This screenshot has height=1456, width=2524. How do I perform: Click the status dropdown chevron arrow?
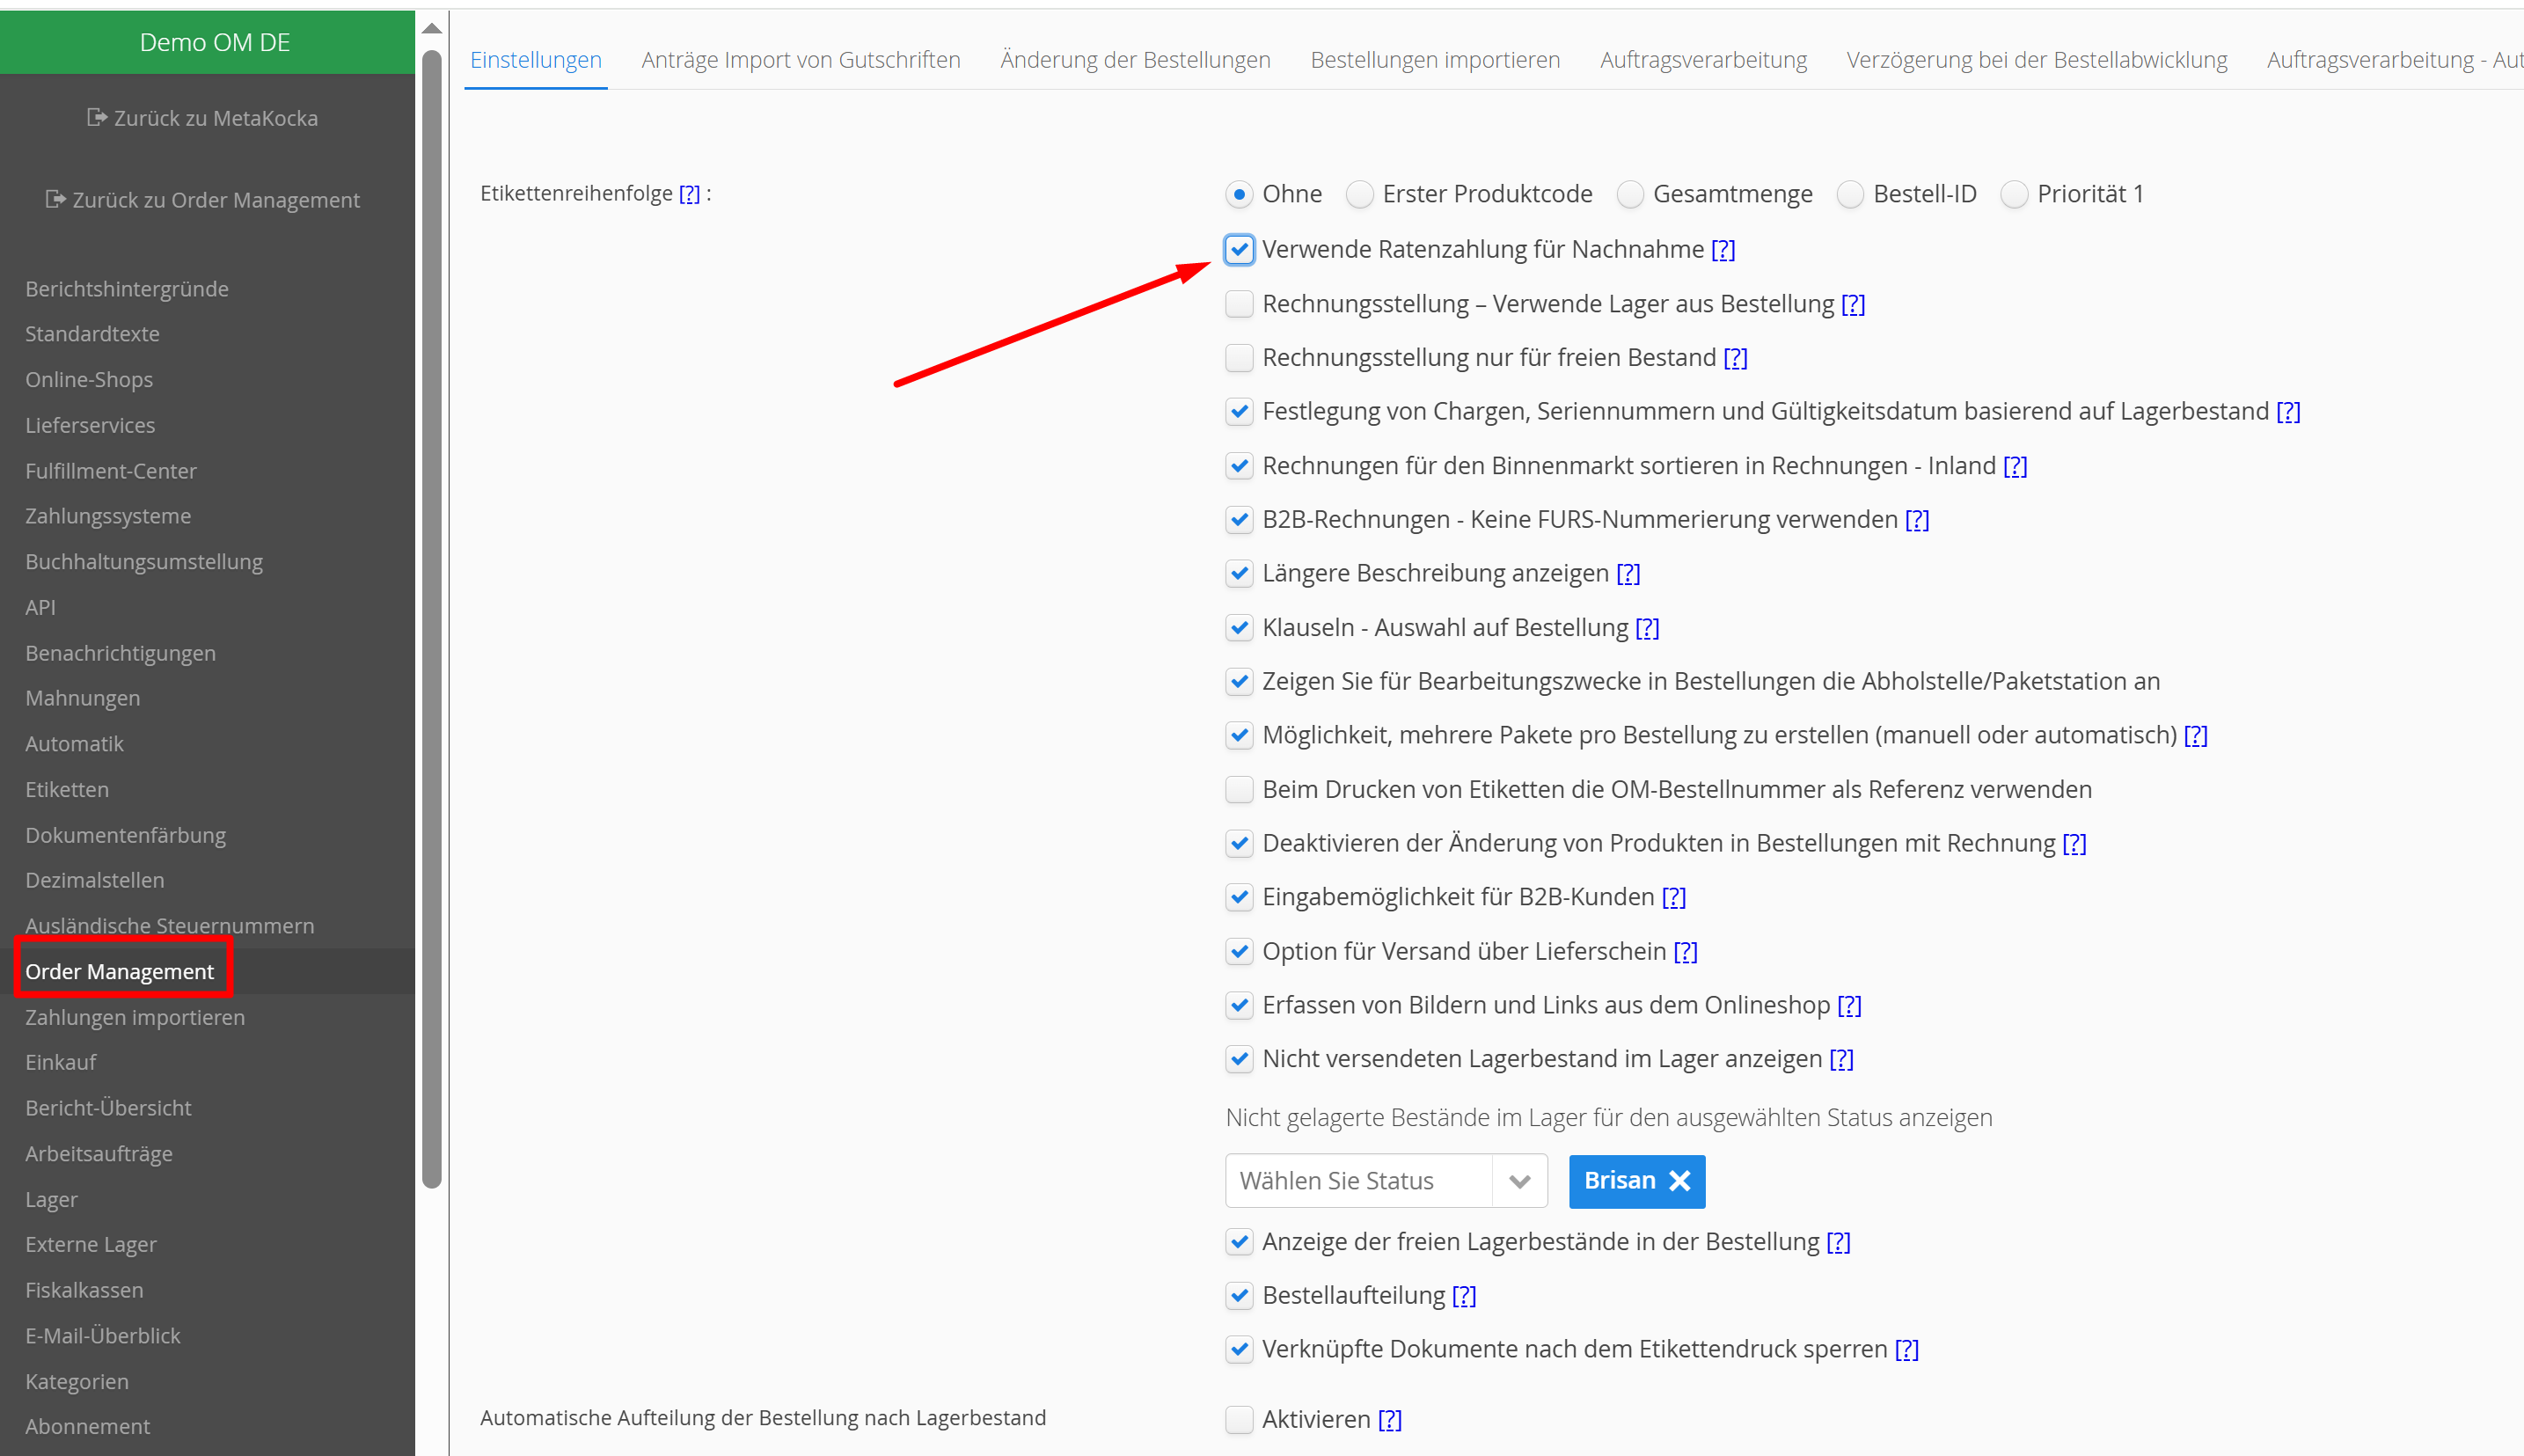tap(1520, 1181)
